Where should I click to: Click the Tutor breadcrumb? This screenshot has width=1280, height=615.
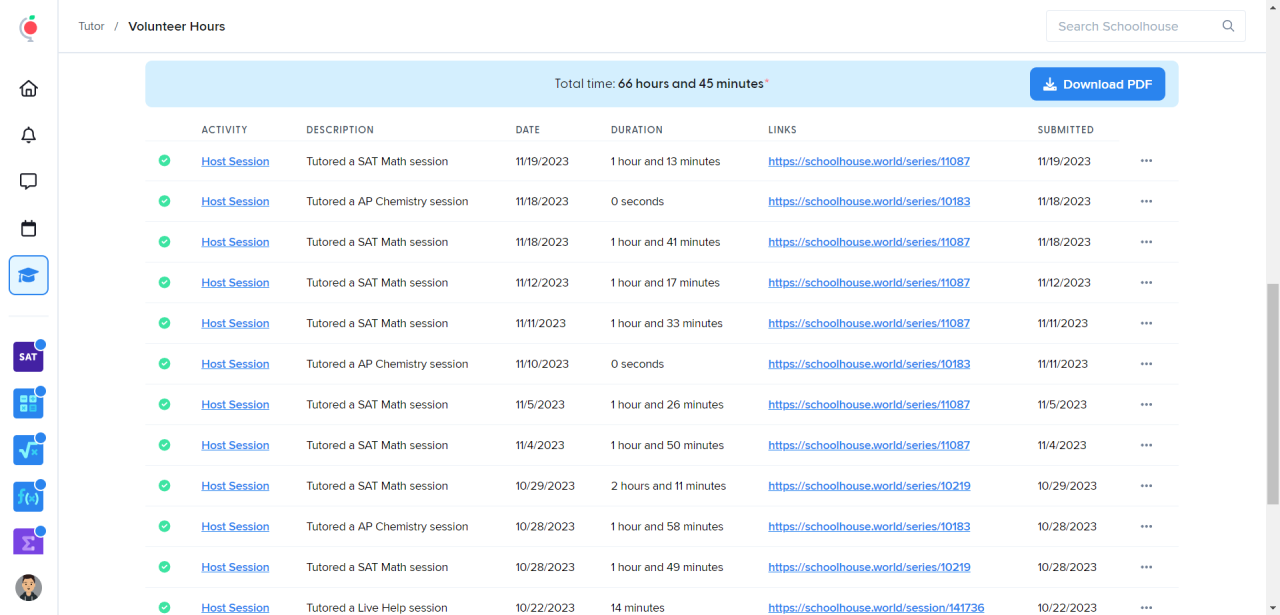pyautogui.click(x=91, y=27)
